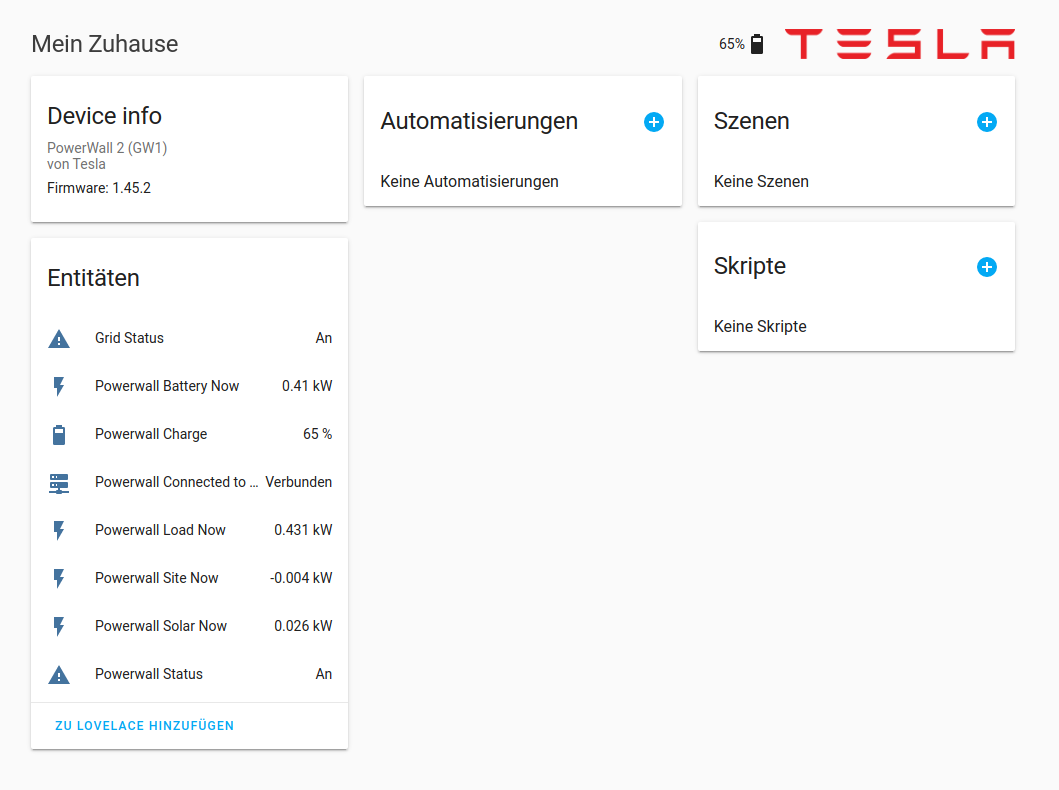
Task: Click the Powerwall Charge battery icon
Action: [x=59, y=434]
